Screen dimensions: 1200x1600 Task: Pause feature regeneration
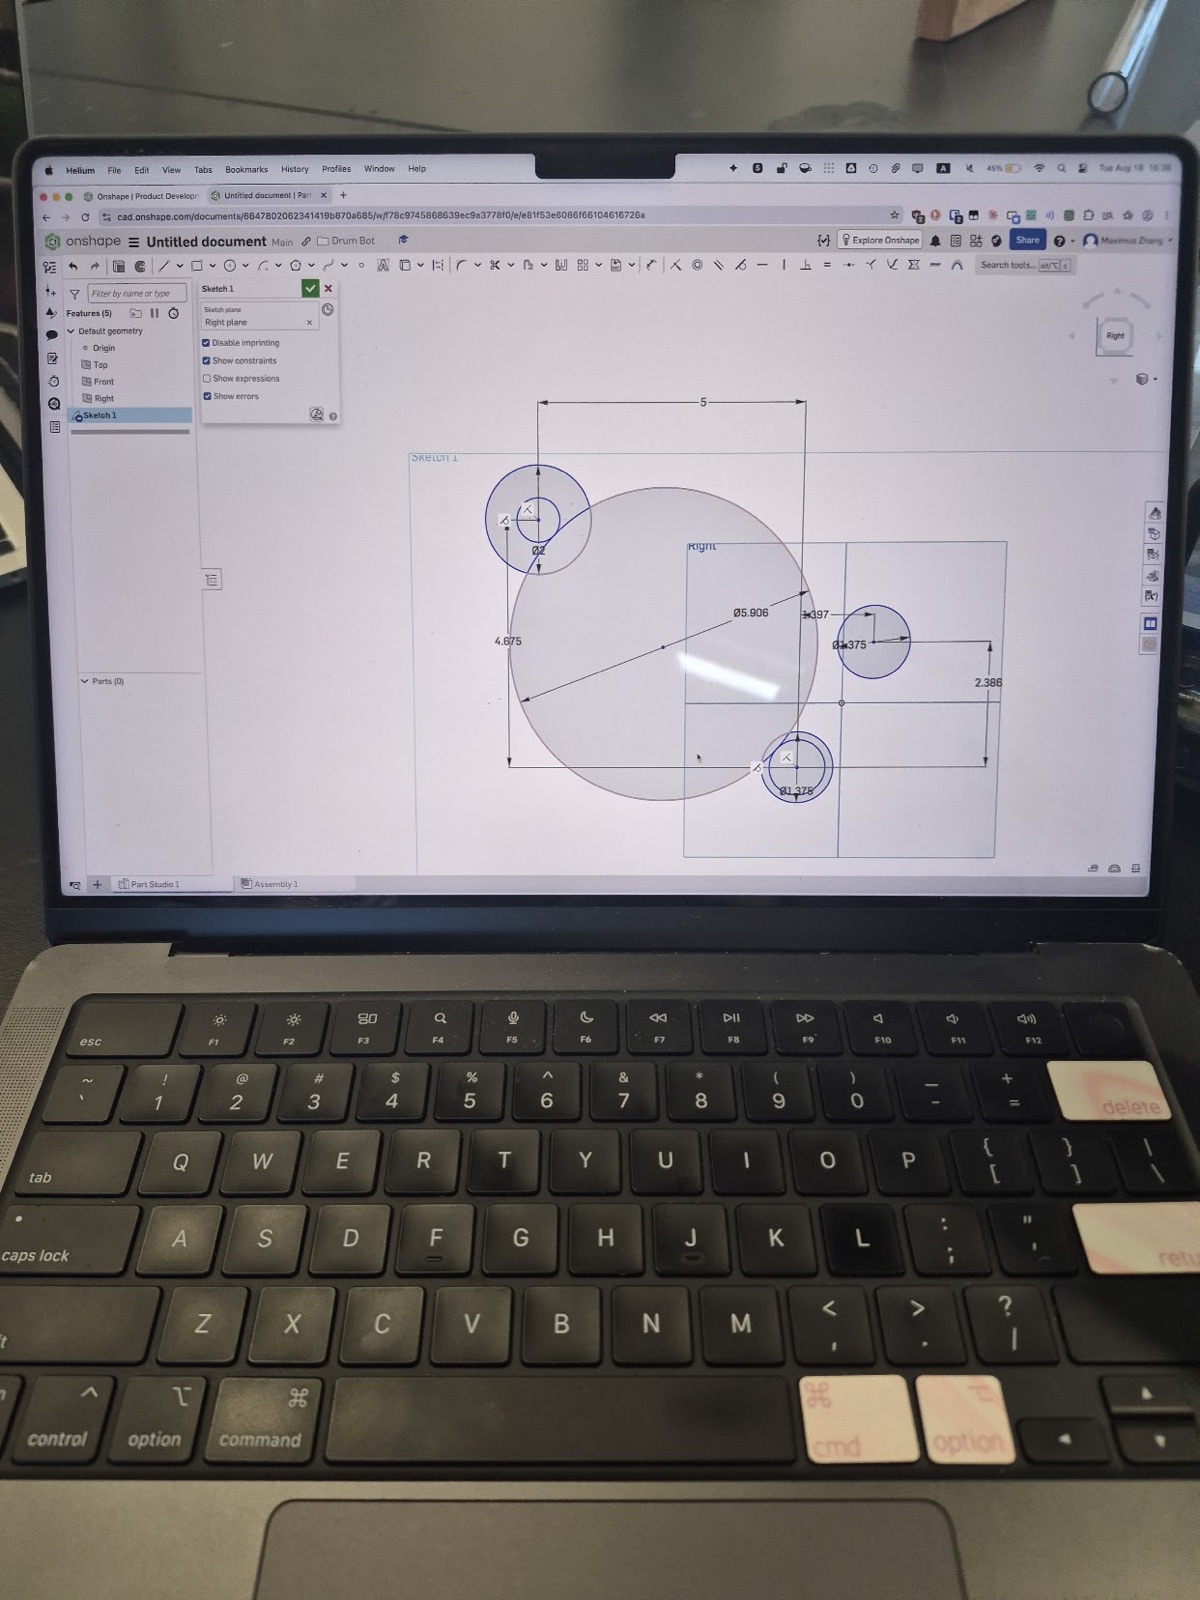[x=154, y=313]
